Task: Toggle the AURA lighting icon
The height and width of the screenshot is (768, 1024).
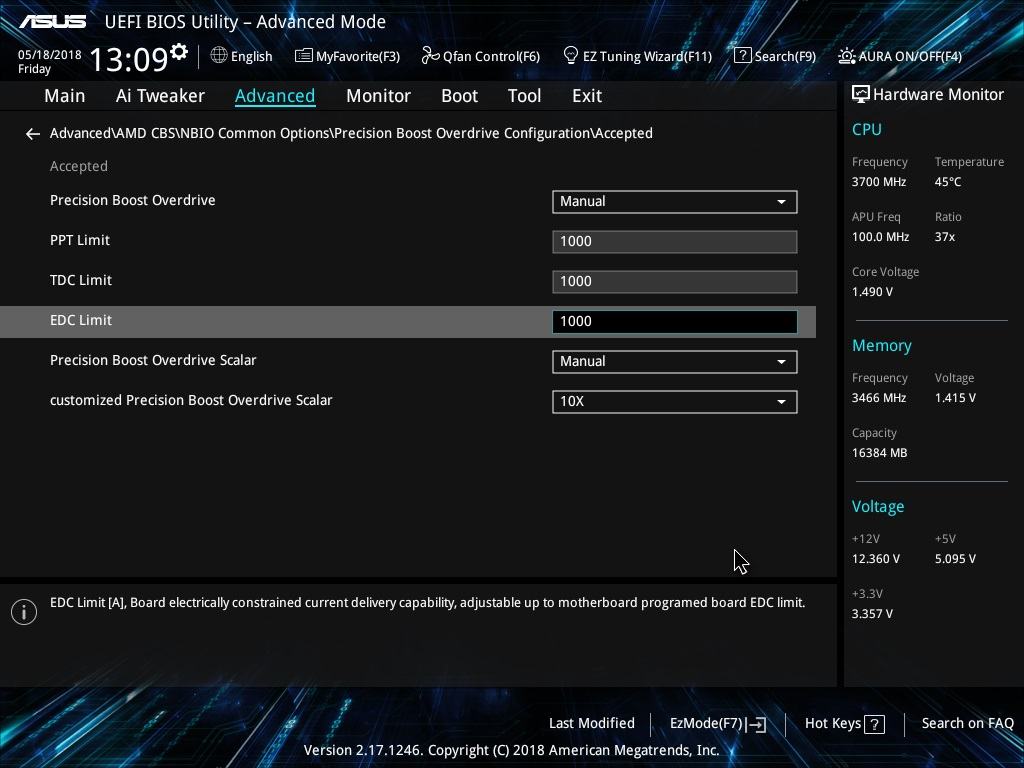Action: click(846, 56)
